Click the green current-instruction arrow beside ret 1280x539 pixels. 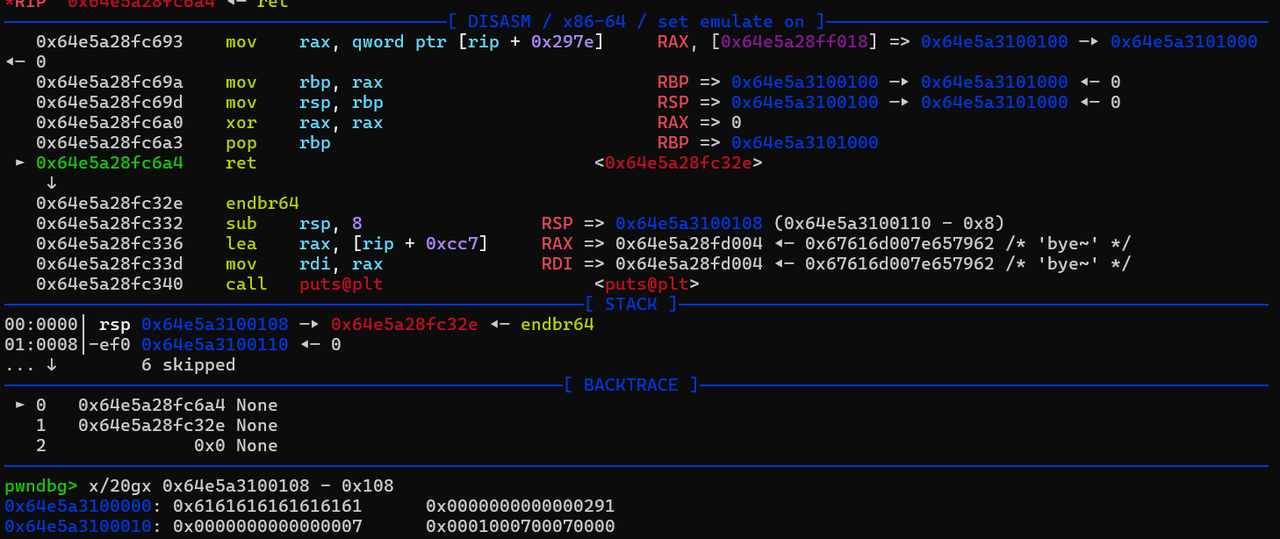(x=20, y=163)
